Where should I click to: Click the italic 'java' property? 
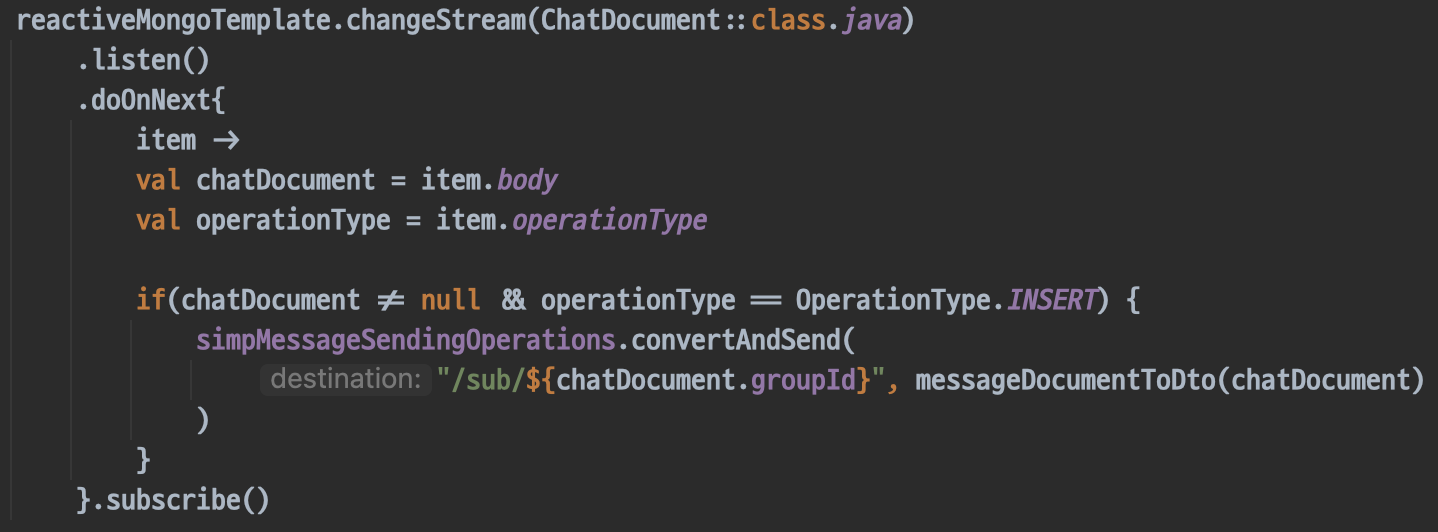click(x=870, y=21)
